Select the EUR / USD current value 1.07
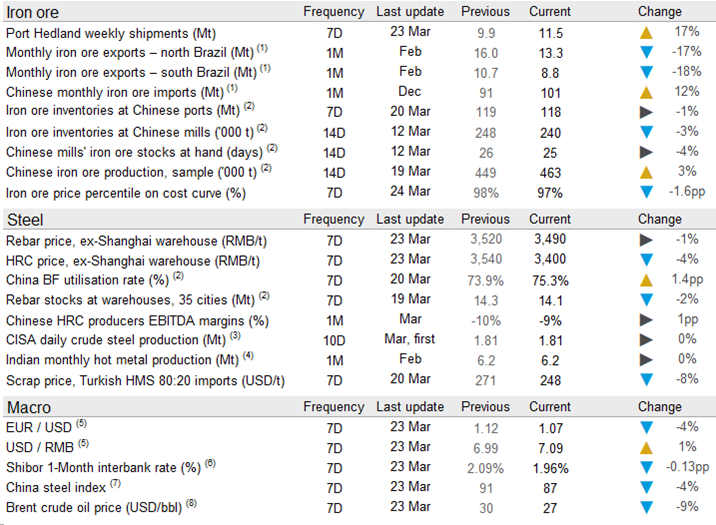The height and width of the screenshot is (525, 716). tap(550, 427)
